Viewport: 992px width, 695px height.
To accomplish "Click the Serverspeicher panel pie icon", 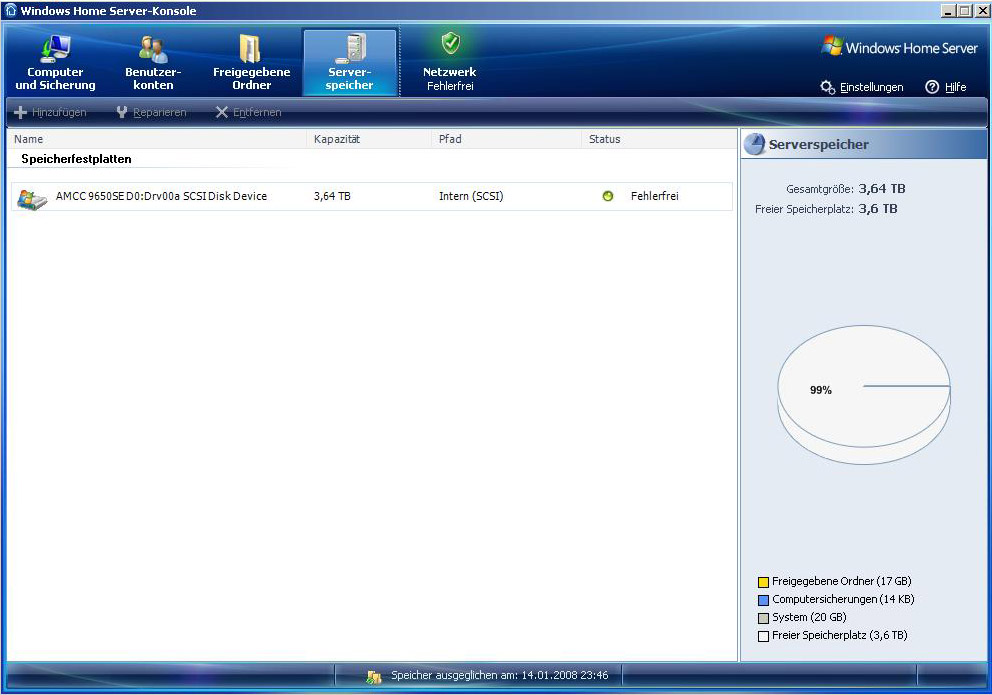I will (x=755, y=145).
